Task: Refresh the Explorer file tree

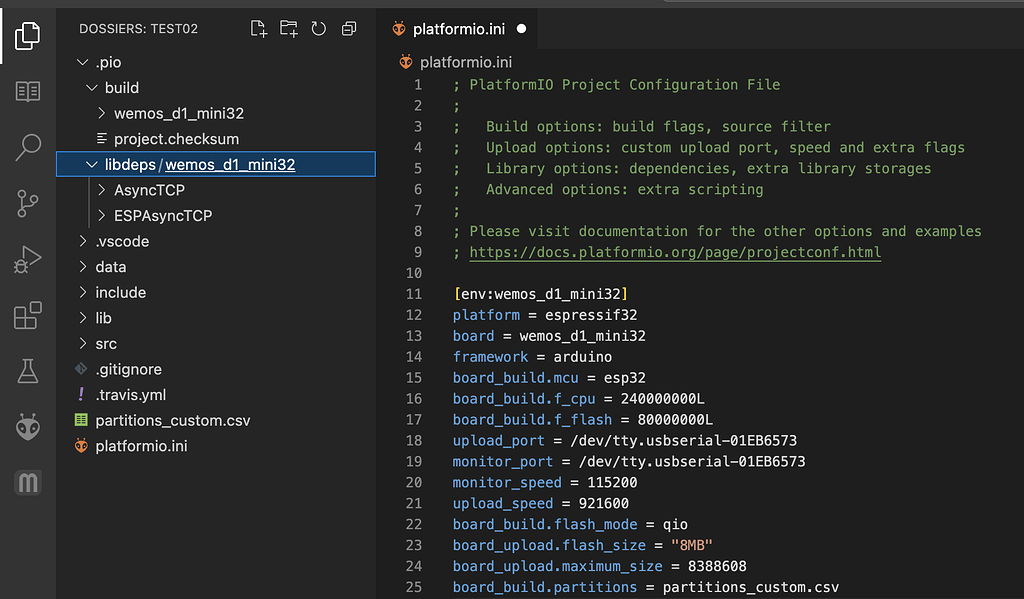Action: point(318,29)
